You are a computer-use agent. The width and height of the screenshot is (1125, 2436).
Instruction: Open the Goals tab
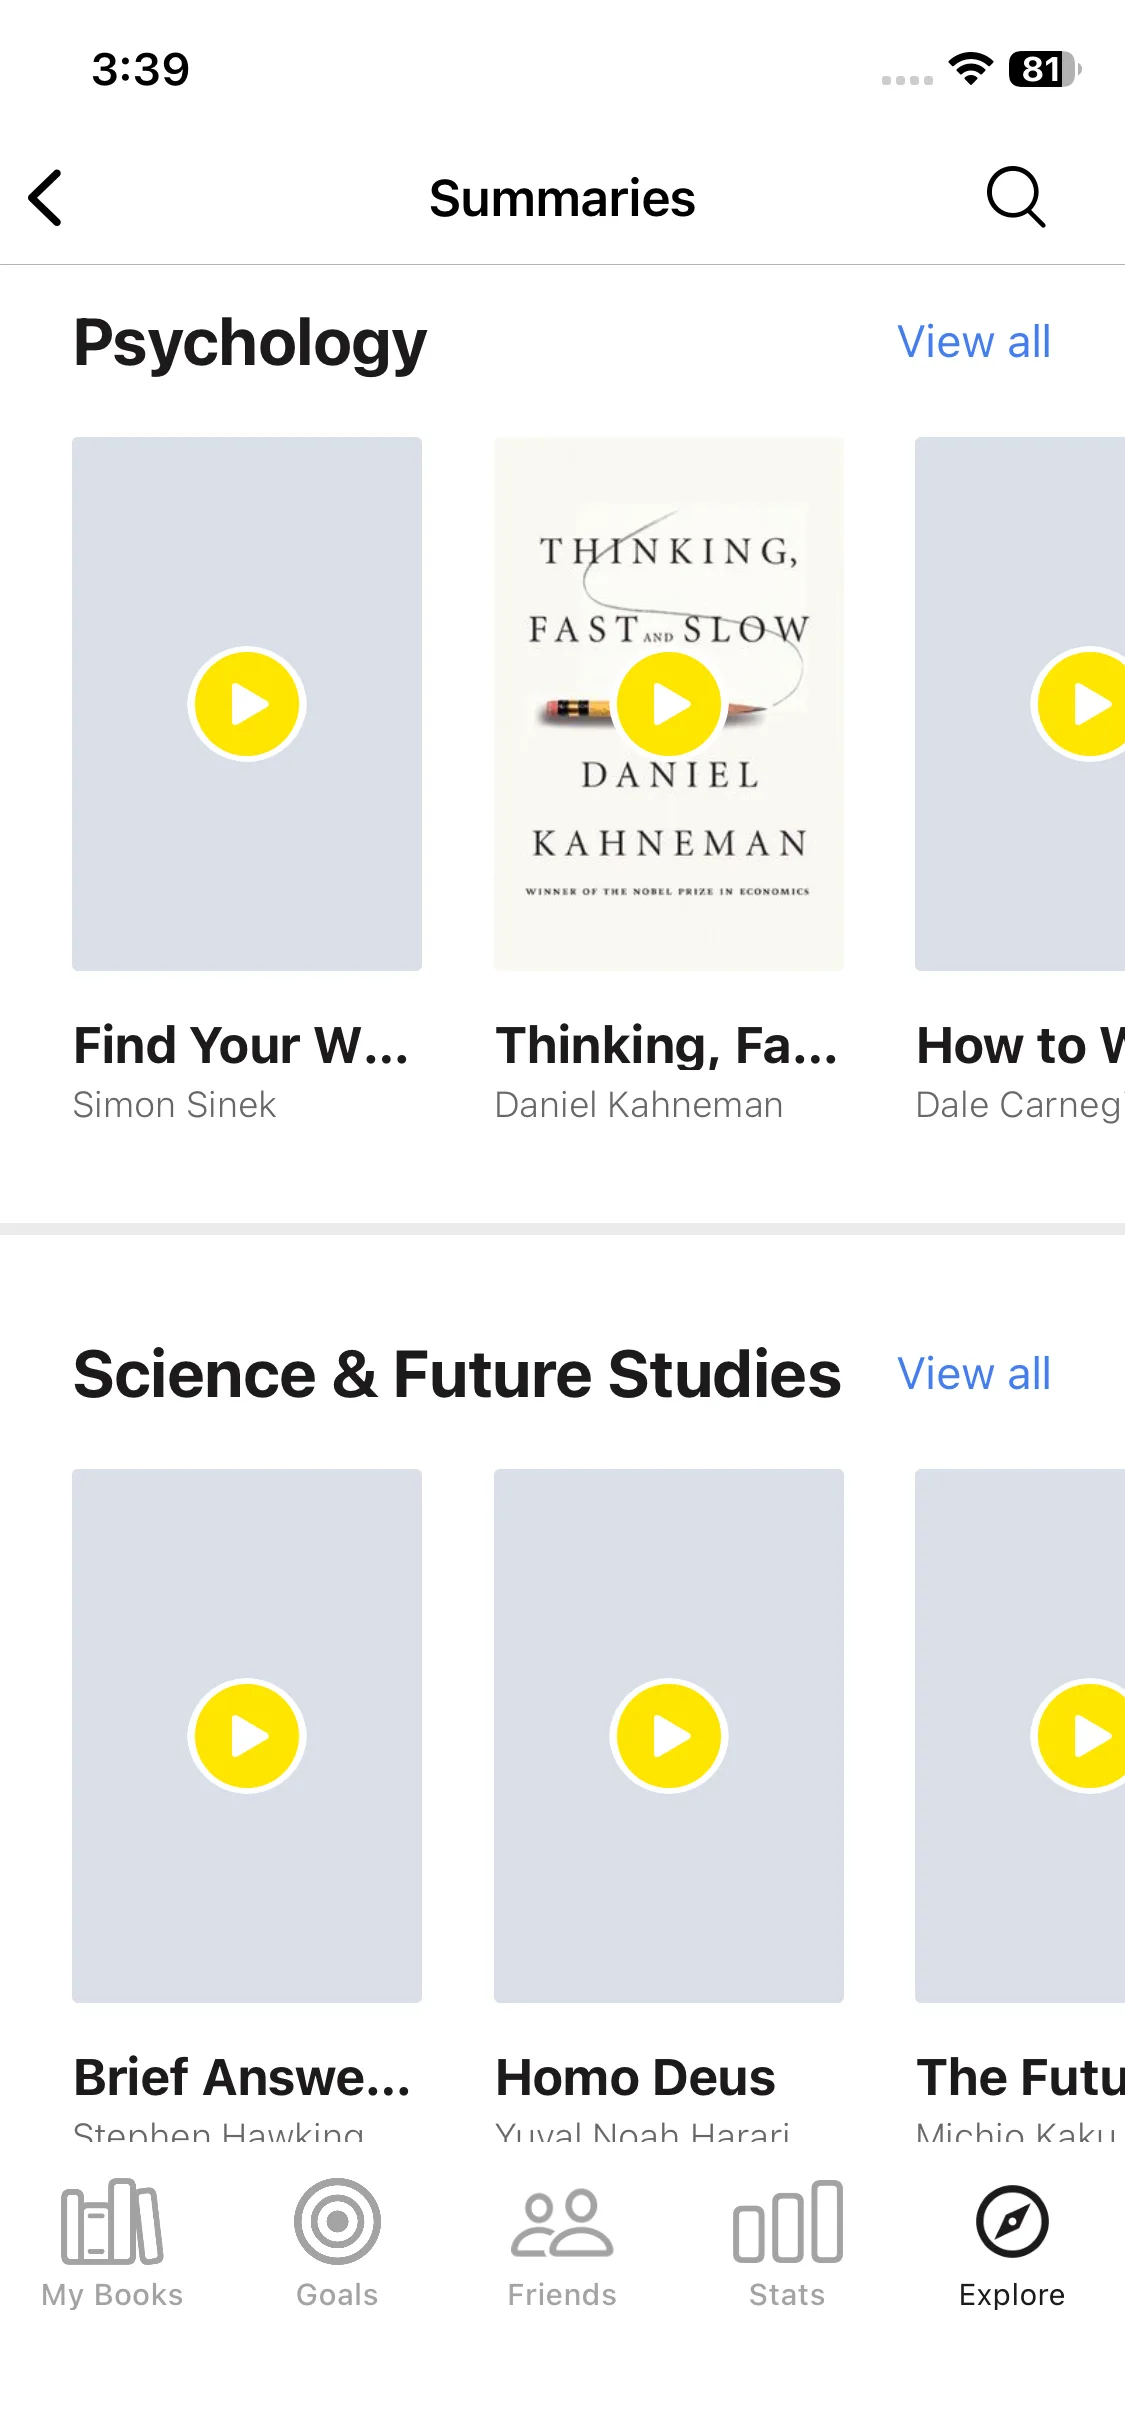(x=337, y=2241)
